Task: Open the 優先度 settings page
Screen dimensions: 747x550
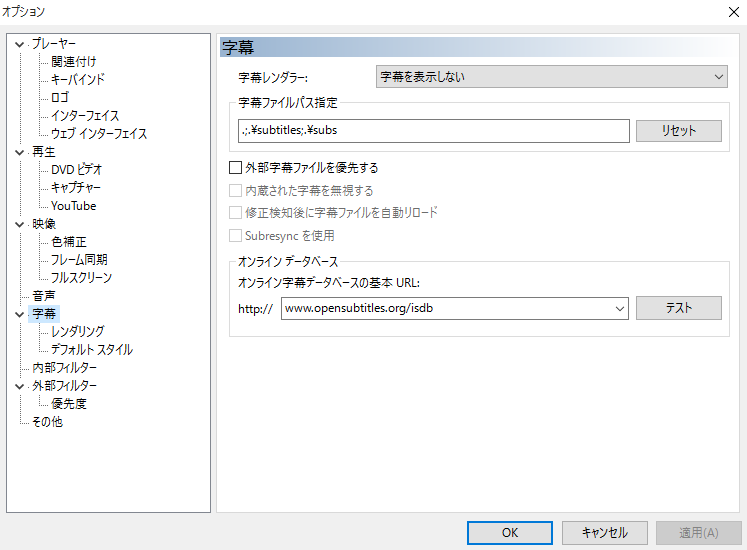Action: click(x=69, y=404)
